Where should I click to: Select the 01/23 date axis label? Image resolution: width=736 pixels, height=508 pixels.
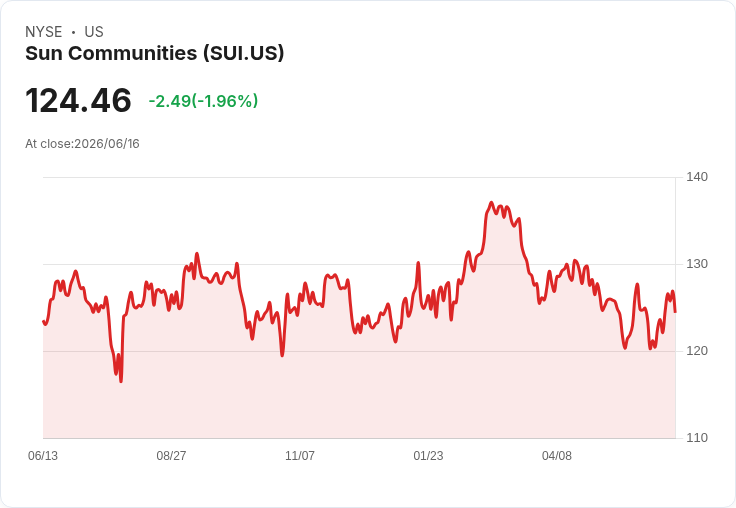pos(428,455)
